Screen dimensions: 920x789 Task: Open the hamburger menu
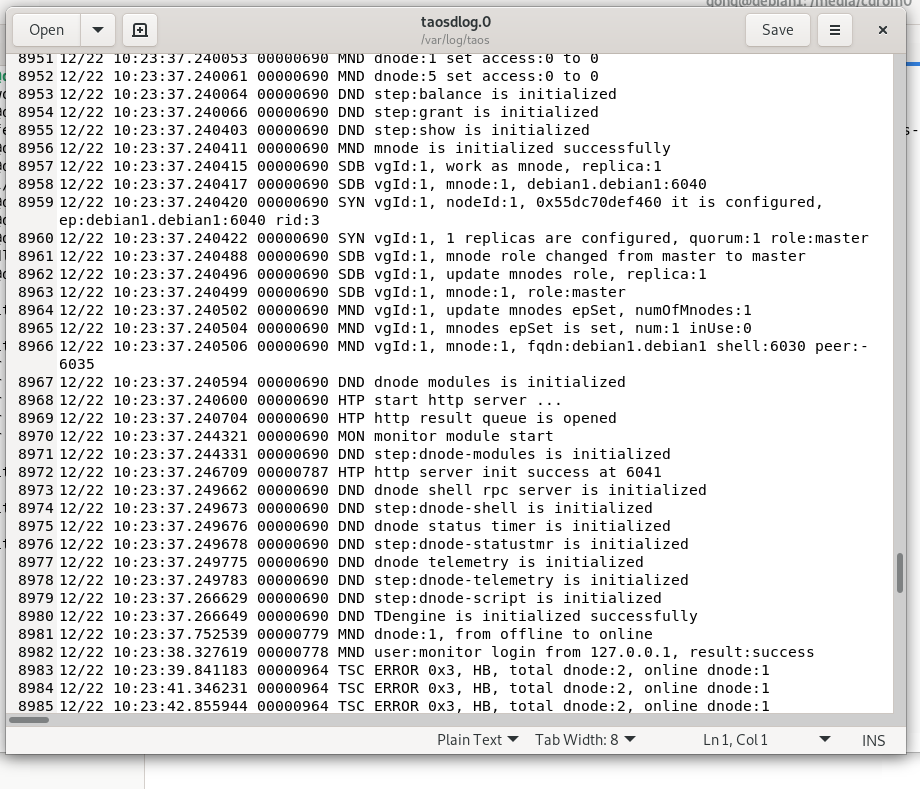point(835,30)
